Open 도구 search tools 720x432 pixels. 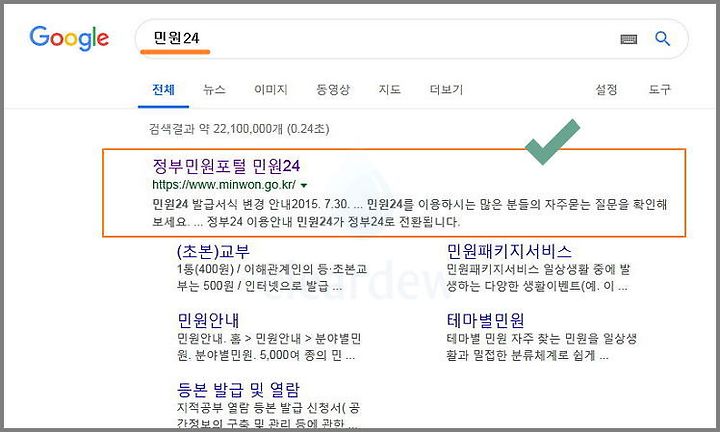pos(659,89)
